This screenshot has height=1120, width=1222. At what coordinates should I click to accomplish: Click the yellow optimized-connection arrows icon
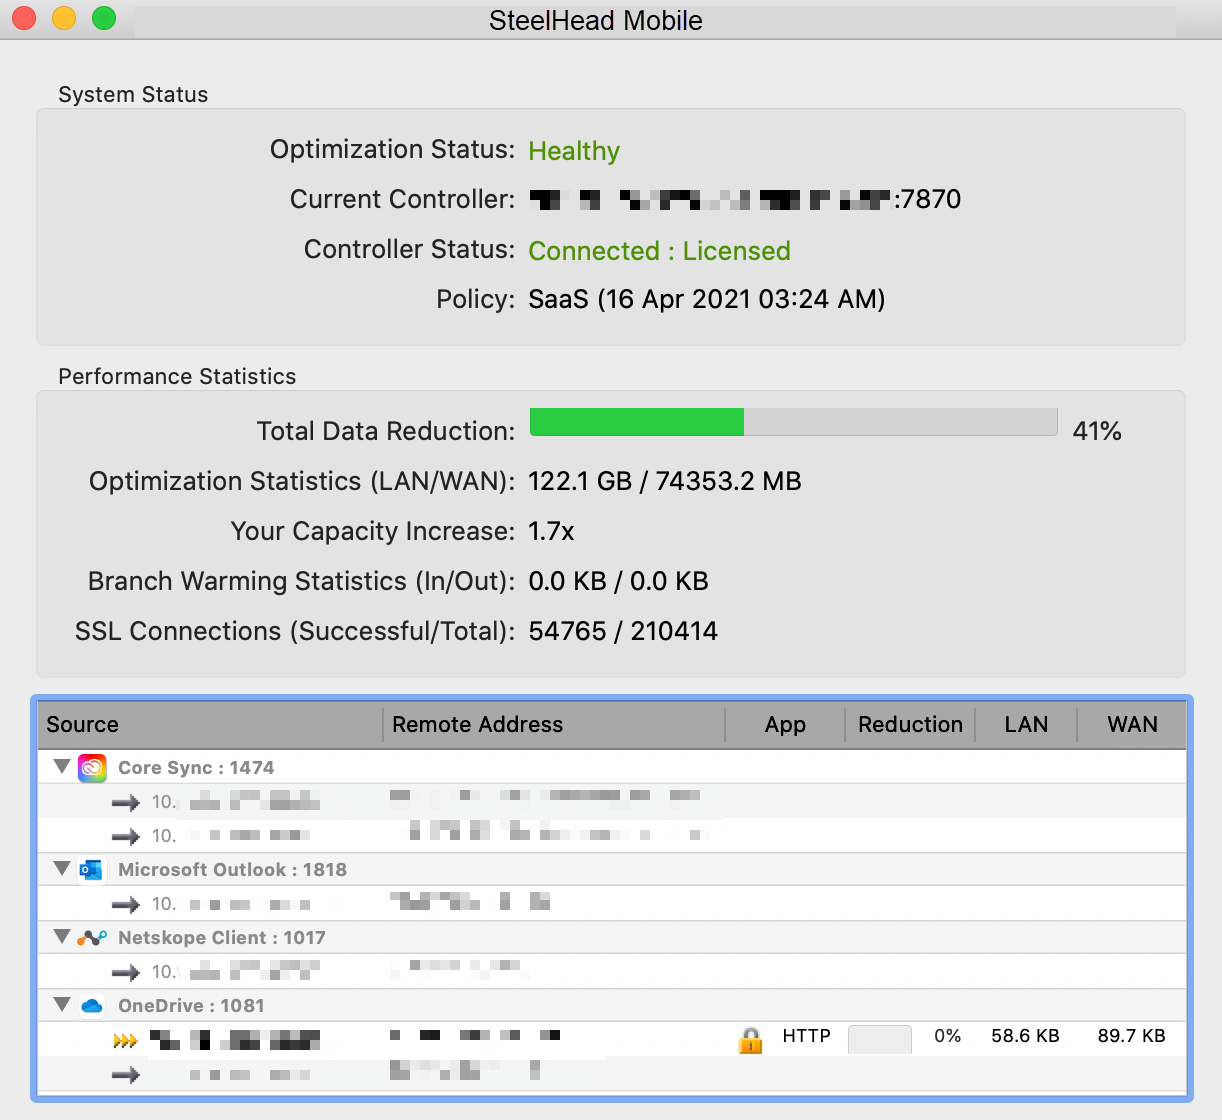[125, 1041]
